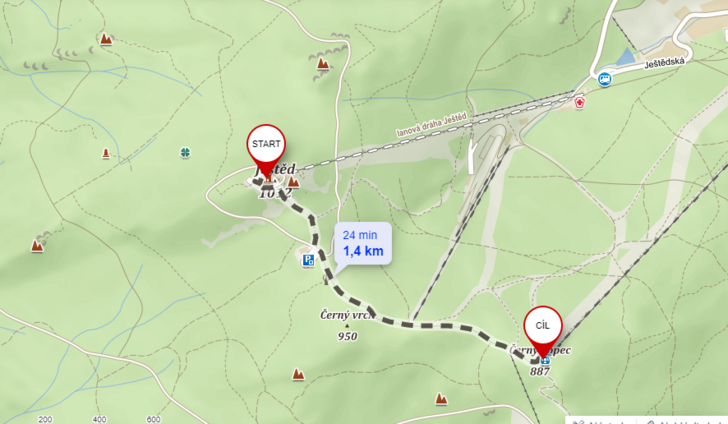Open the green four-leaf clover marker
Screen dimensions: 728x424
click(185, 152)
